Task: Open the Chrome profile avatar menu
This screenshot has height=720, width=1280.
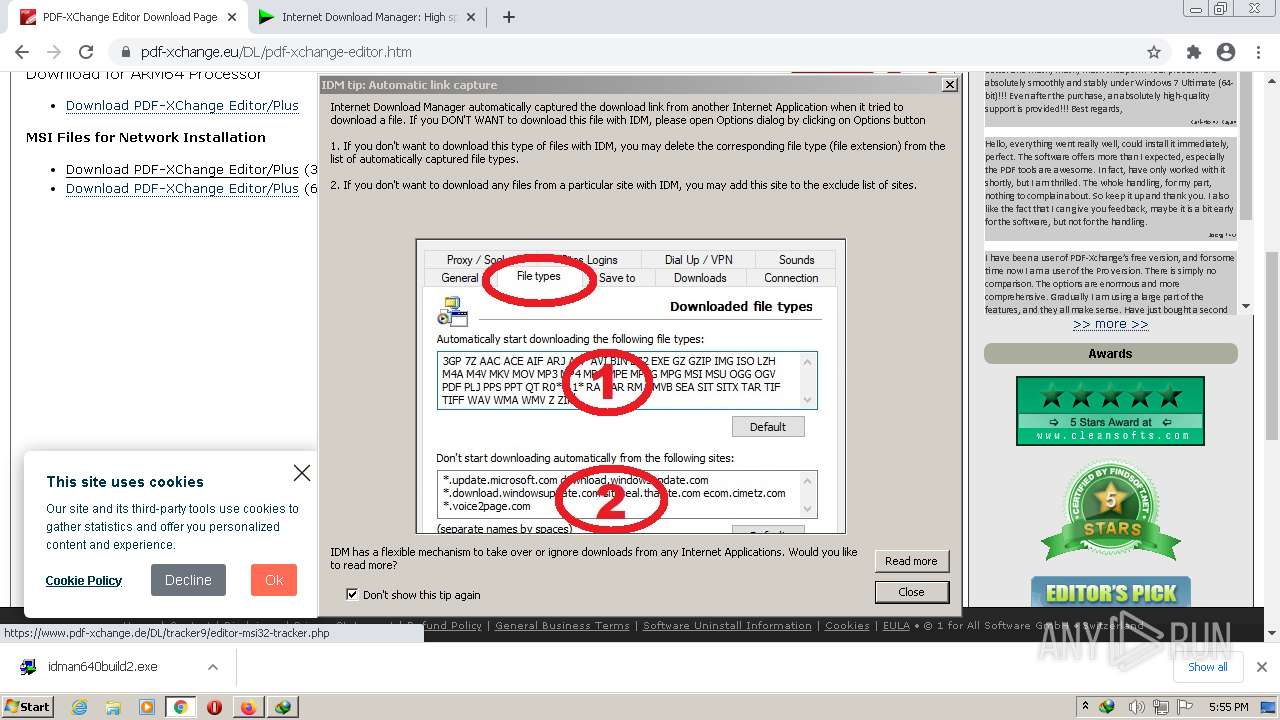Action: click(x=1226, y=52)
